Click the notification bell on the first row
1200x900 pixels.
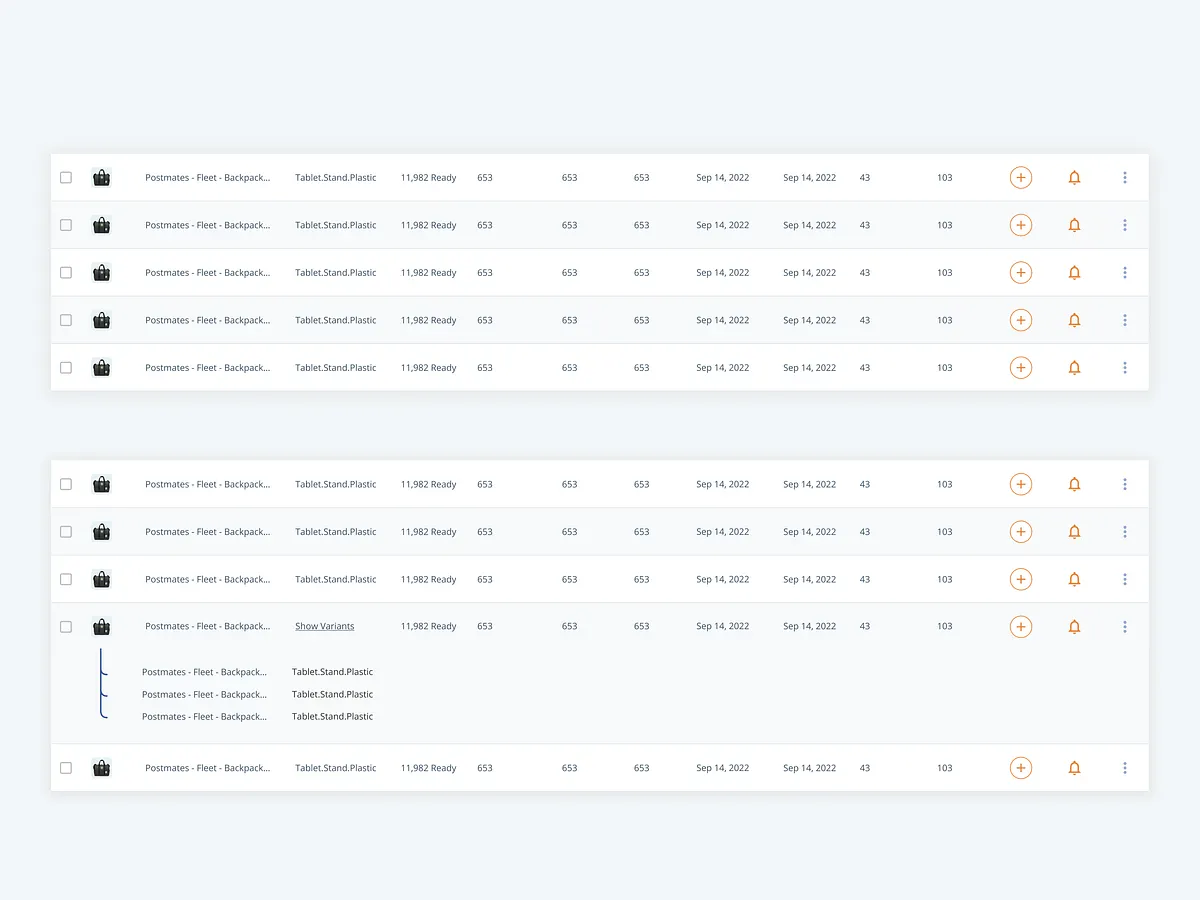pyautogui.click(x=1074, y=177)
